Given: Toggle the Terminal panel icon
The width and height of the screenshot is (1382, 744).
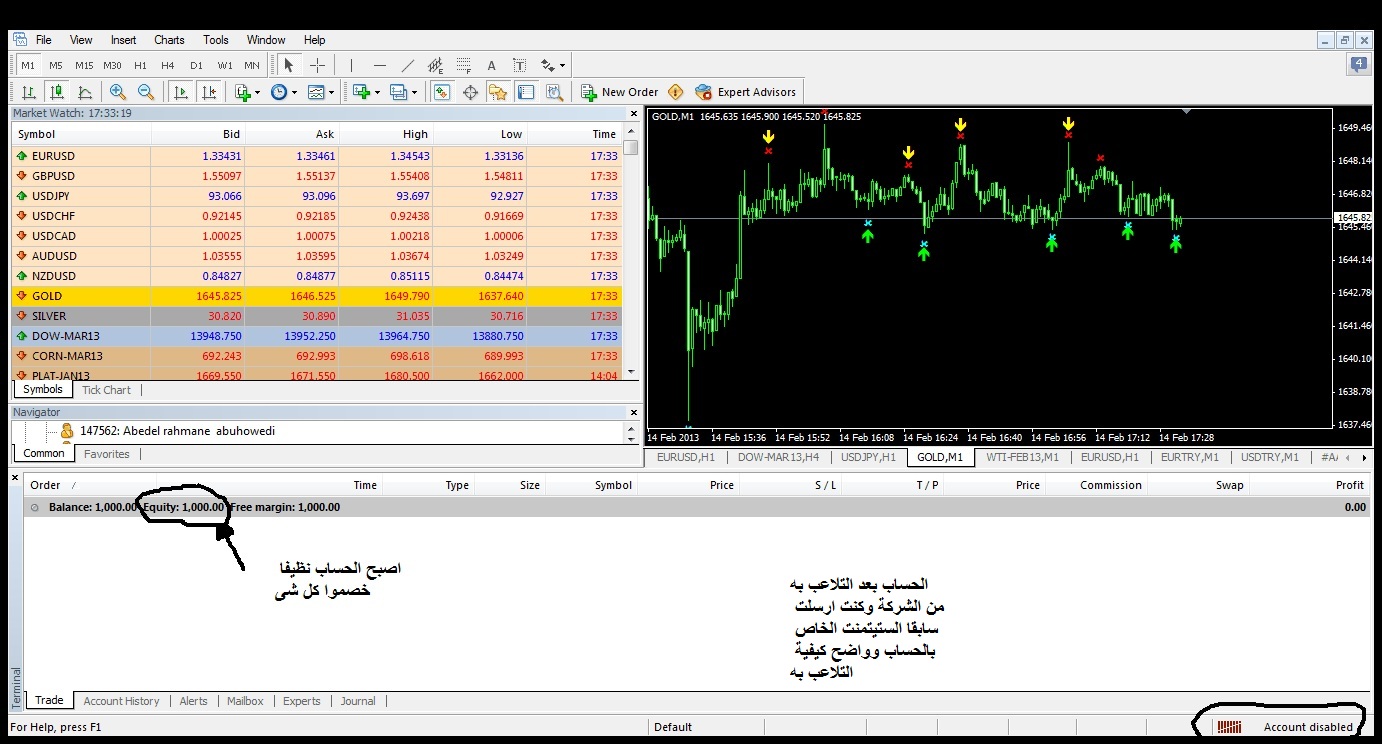Looking at the screenshot, I should (526, 92).
